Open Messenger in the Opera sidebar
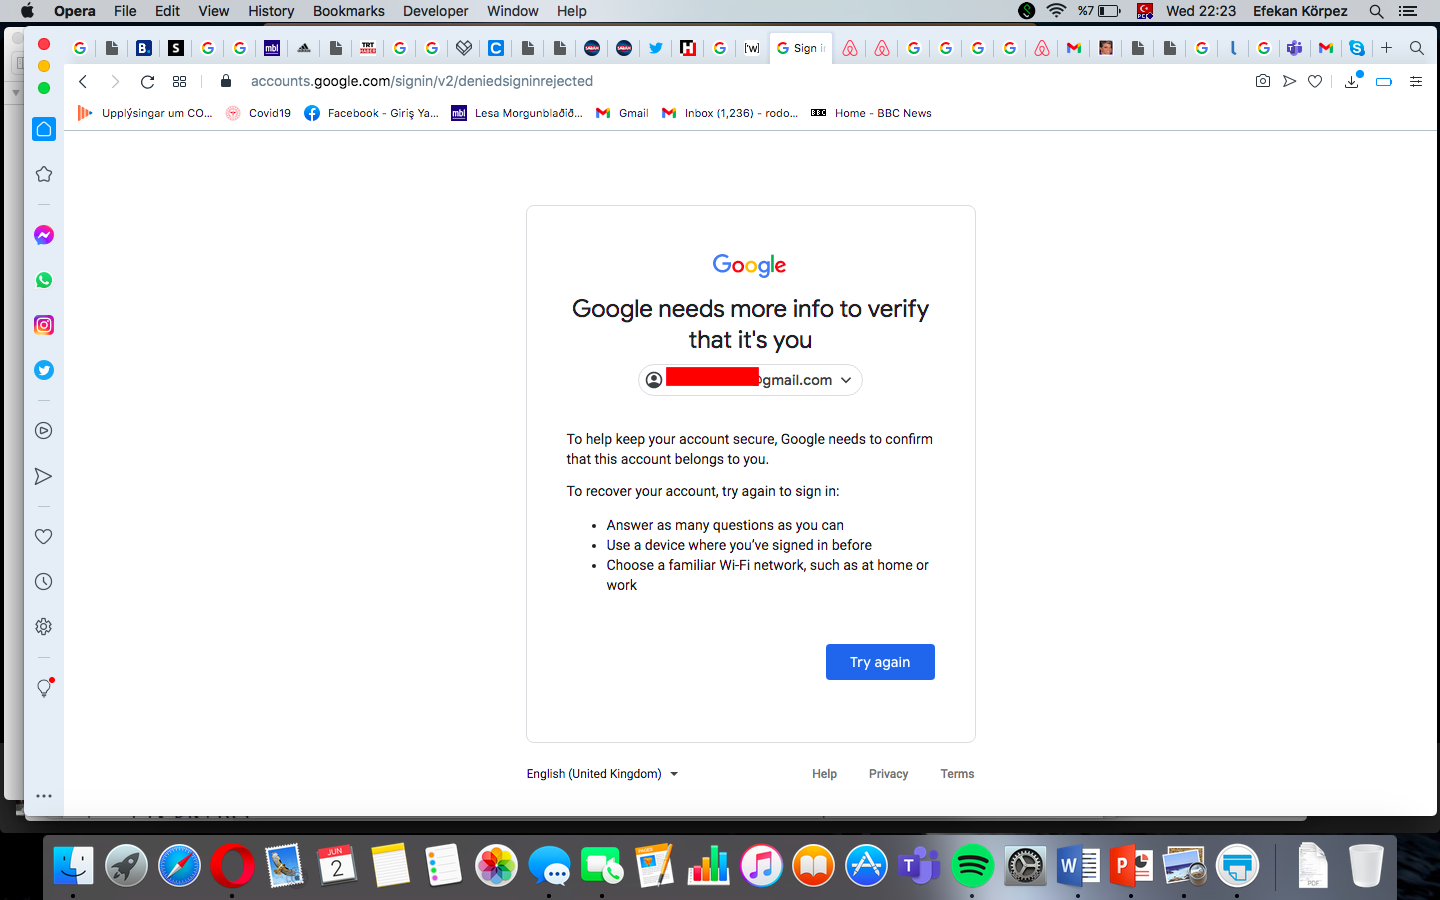The height and width of the screenshot is (900, 1440). [44, 235]
